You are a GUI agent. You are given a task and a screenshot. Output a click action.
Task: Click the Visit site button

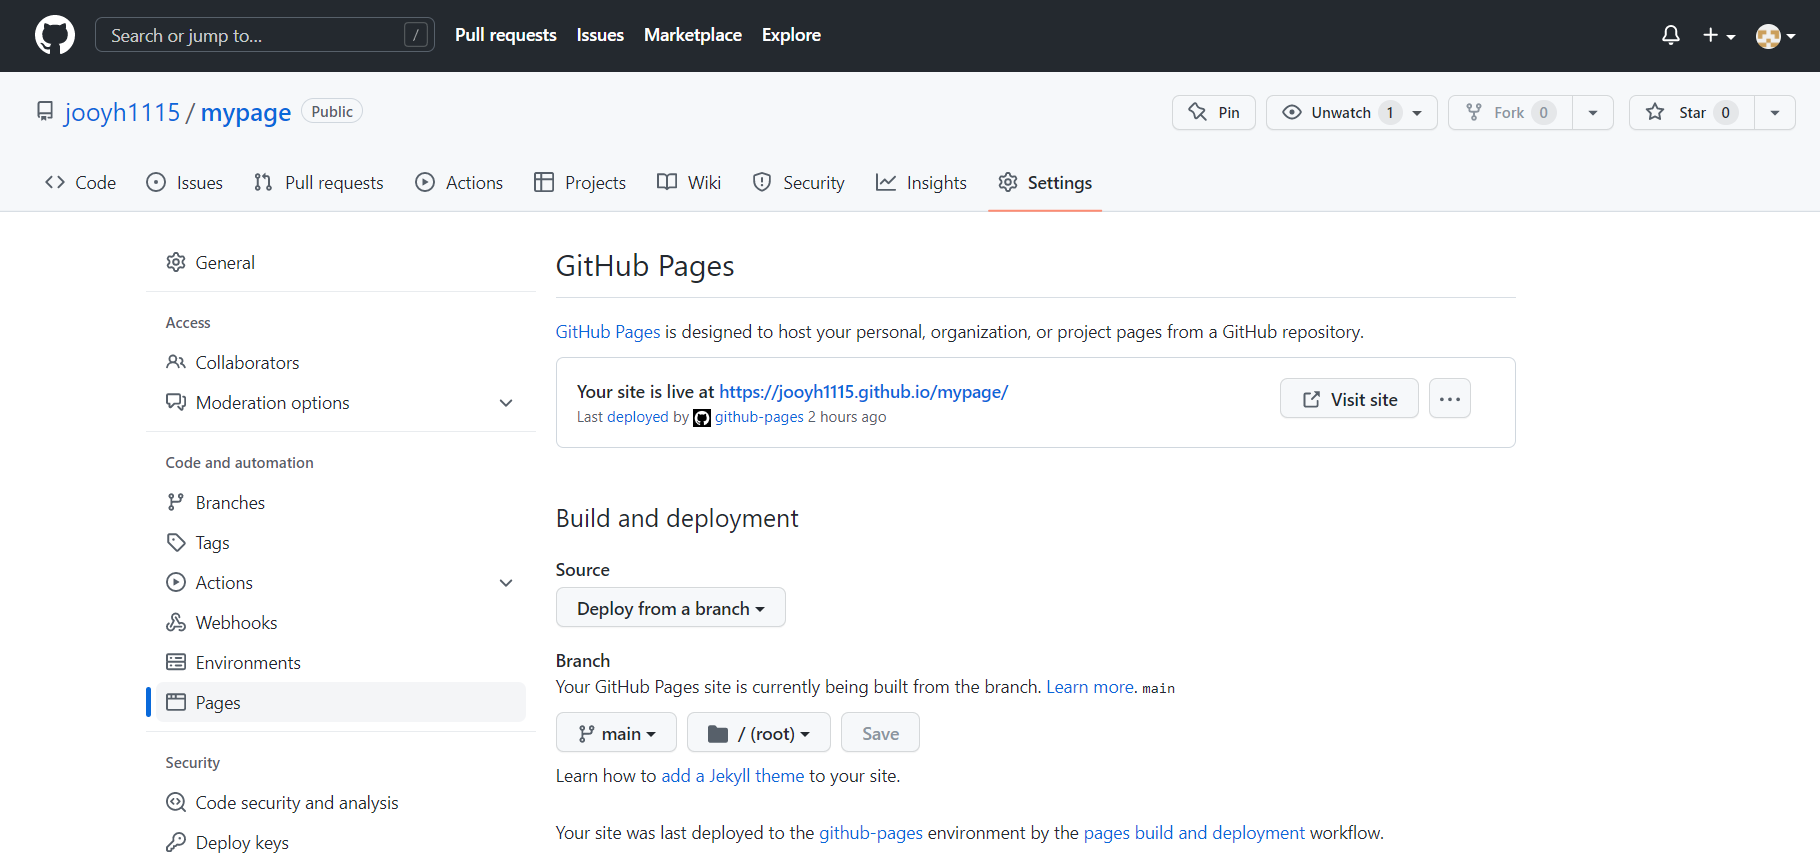click(1349, 399)
